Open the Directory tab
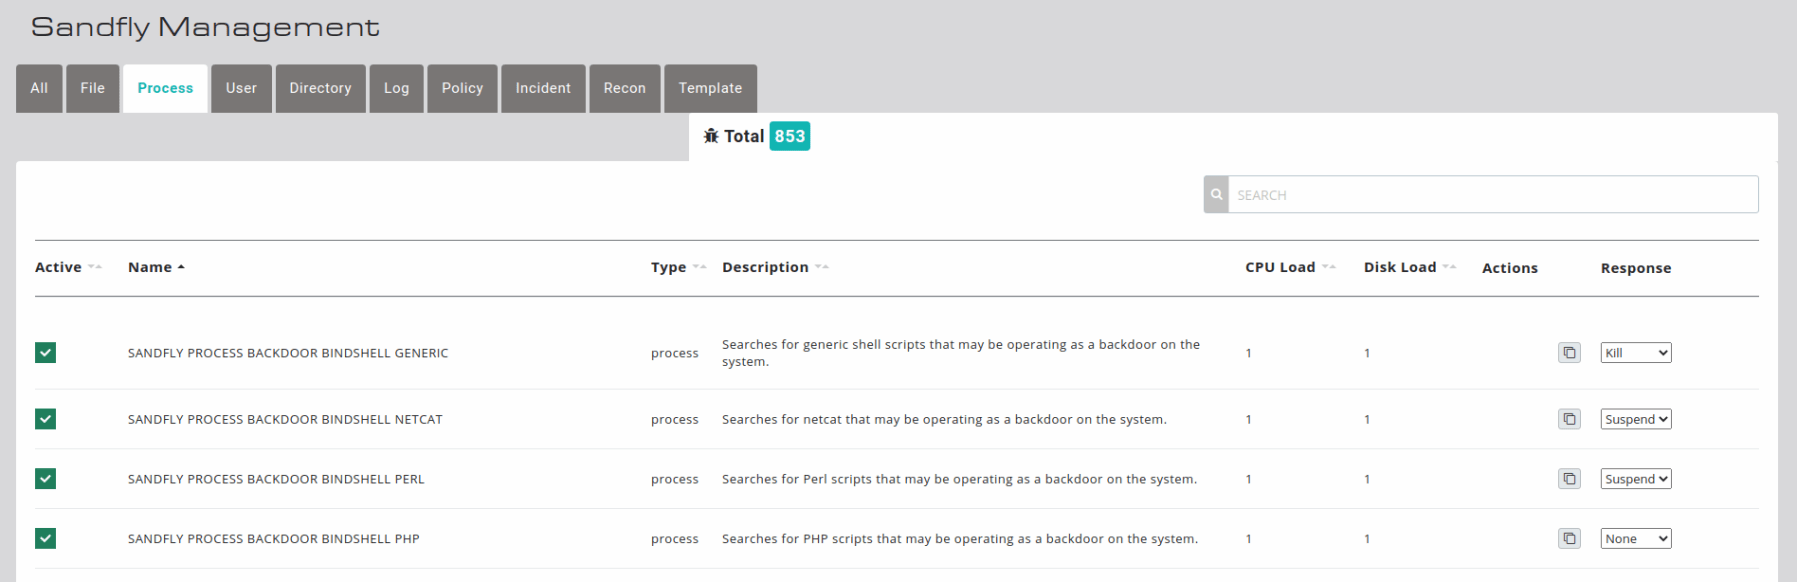The width and height of the screenshot is (1797, 582). point(320,88)
